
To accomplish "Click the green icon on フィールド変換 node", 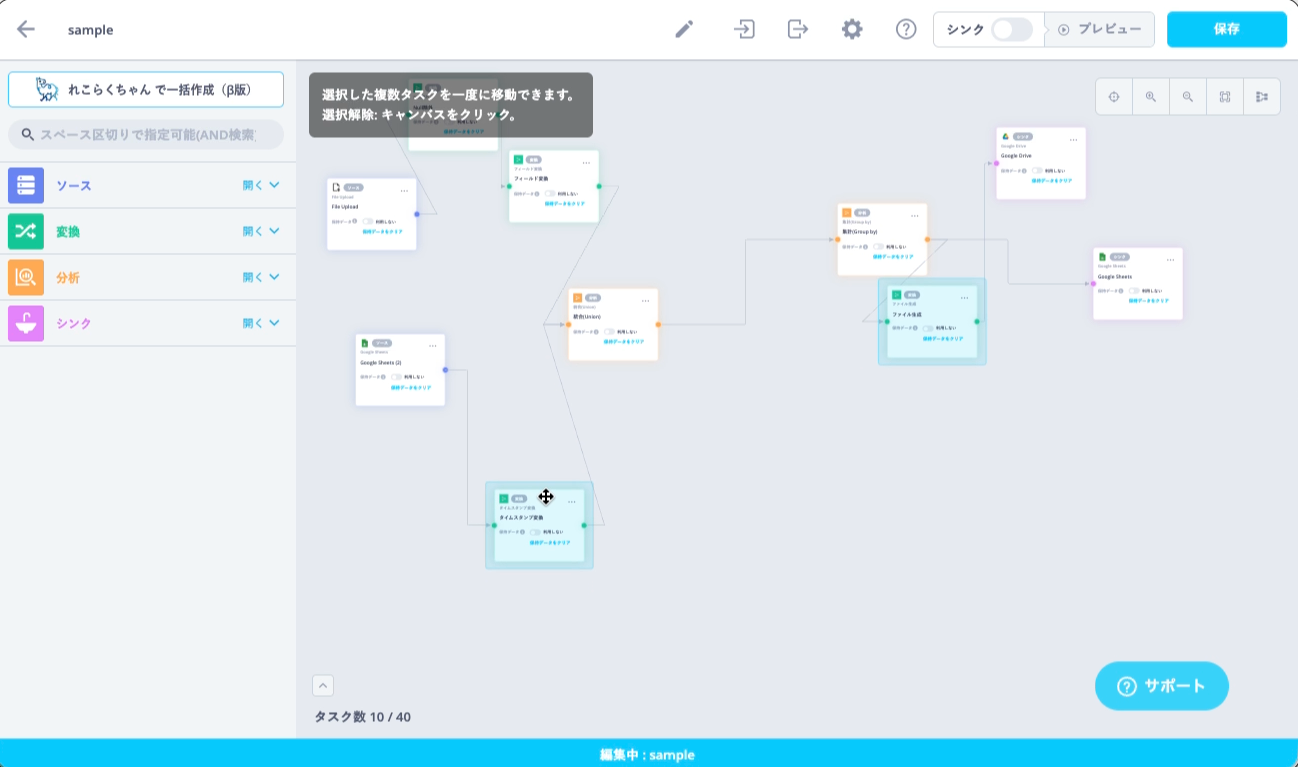I will [518, 159].
